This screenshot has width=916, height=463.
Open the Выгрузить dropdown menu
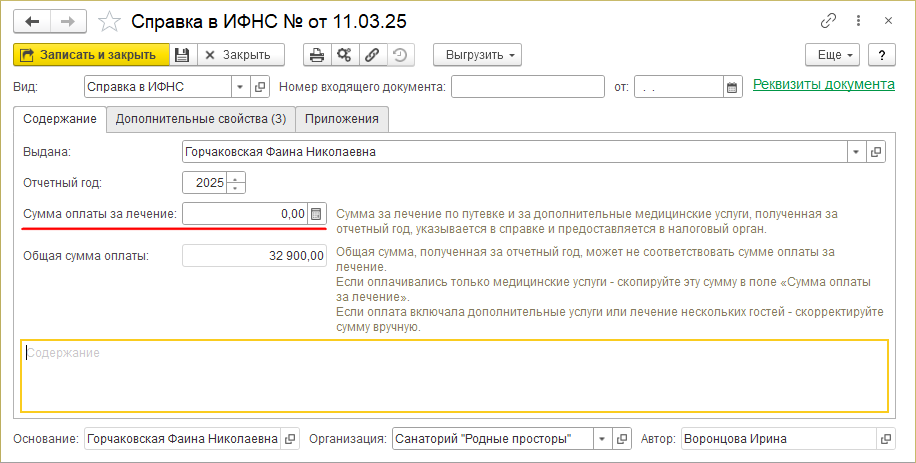[477, 55]
